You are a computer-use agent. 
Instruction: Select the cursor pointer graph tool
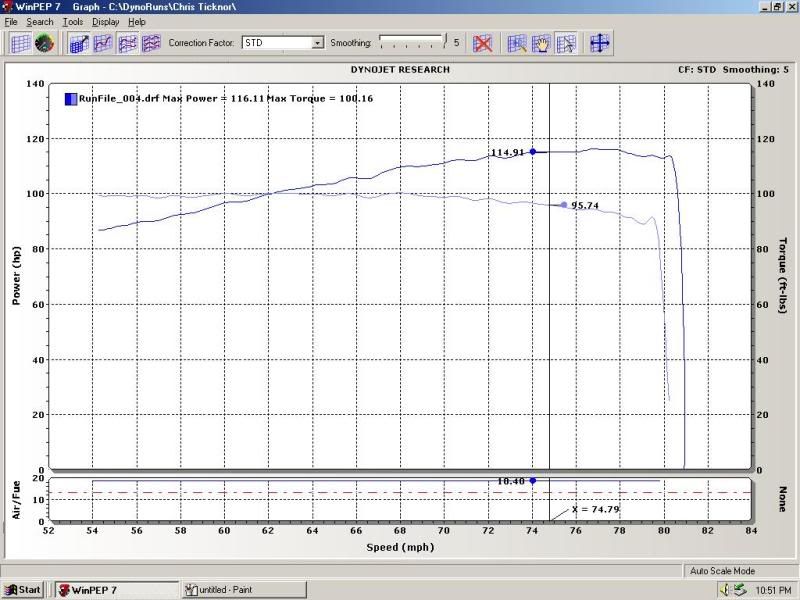point(566,43)
